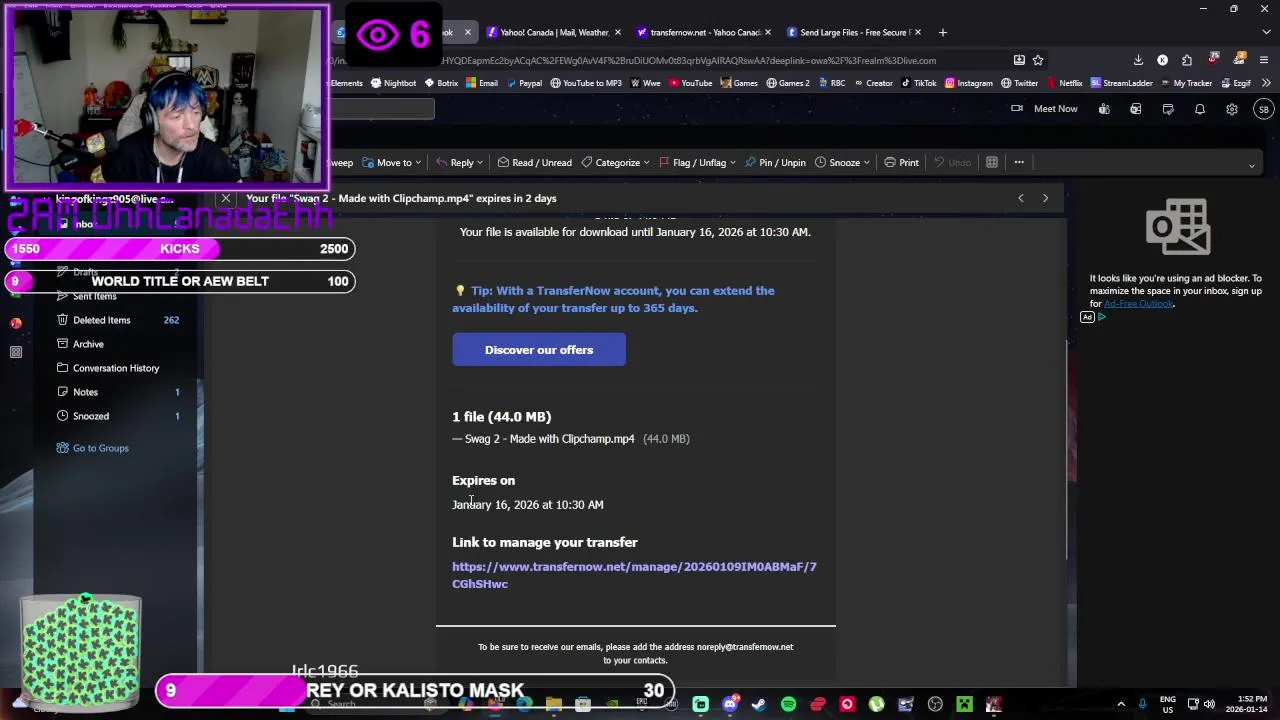
Task: Close the open email reading tab
Action: coord(226,198)
